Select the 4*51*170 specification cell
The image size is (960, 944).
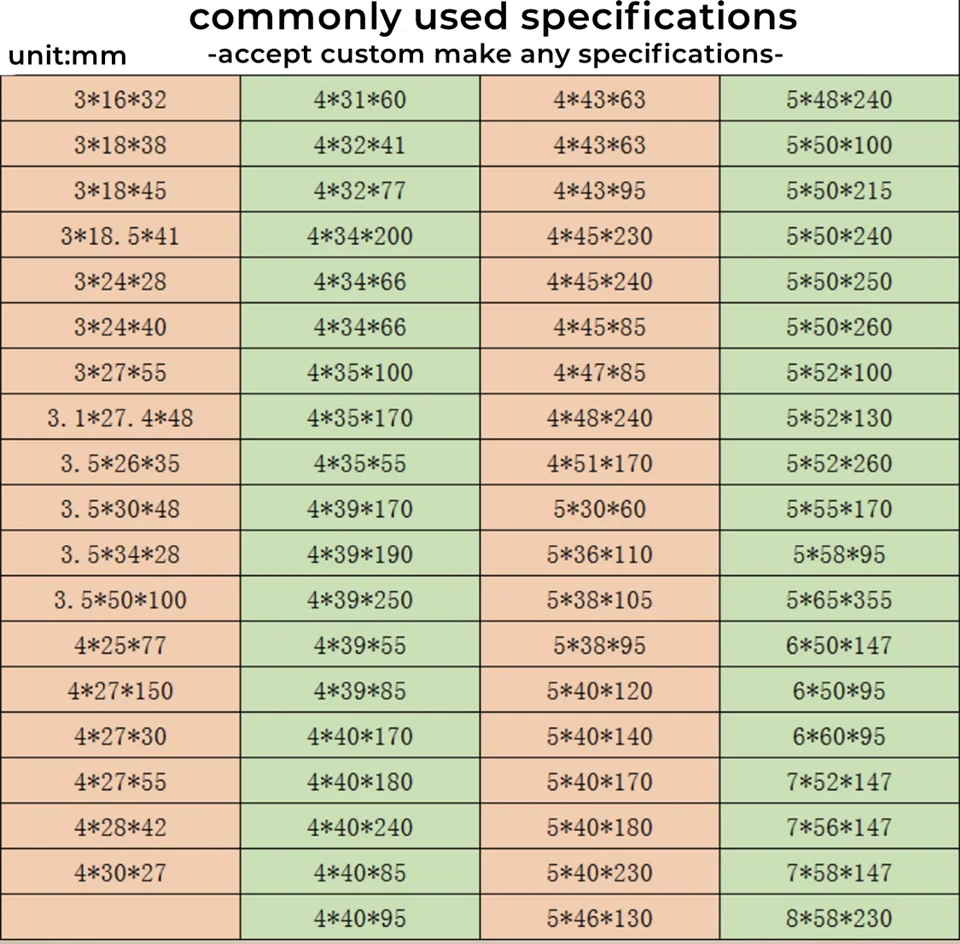[600, 464]
